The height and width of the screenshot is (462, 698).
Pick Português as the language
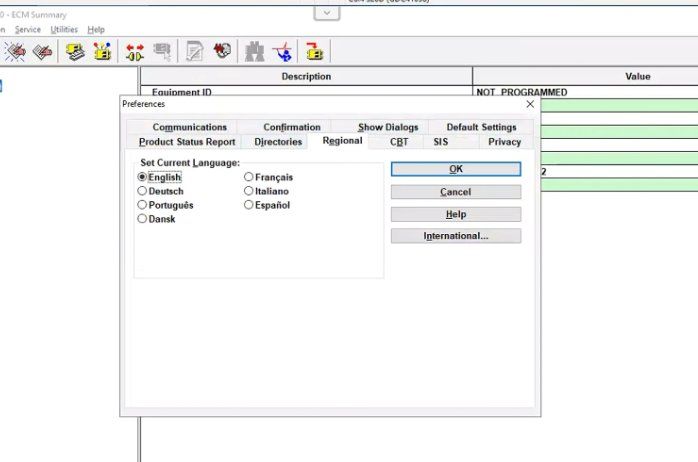[142, 205]
